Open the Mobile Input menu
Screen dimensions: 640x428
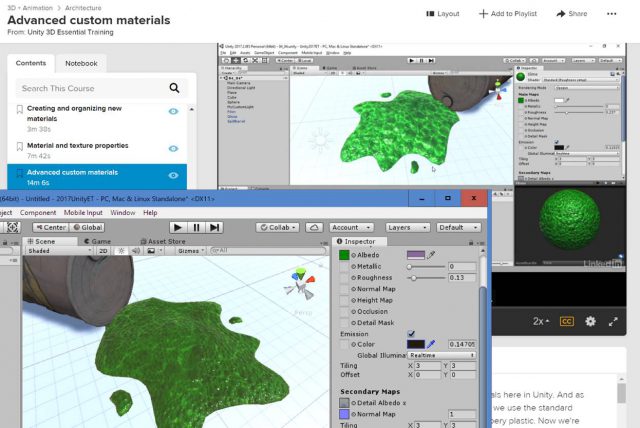click(83, 213)
